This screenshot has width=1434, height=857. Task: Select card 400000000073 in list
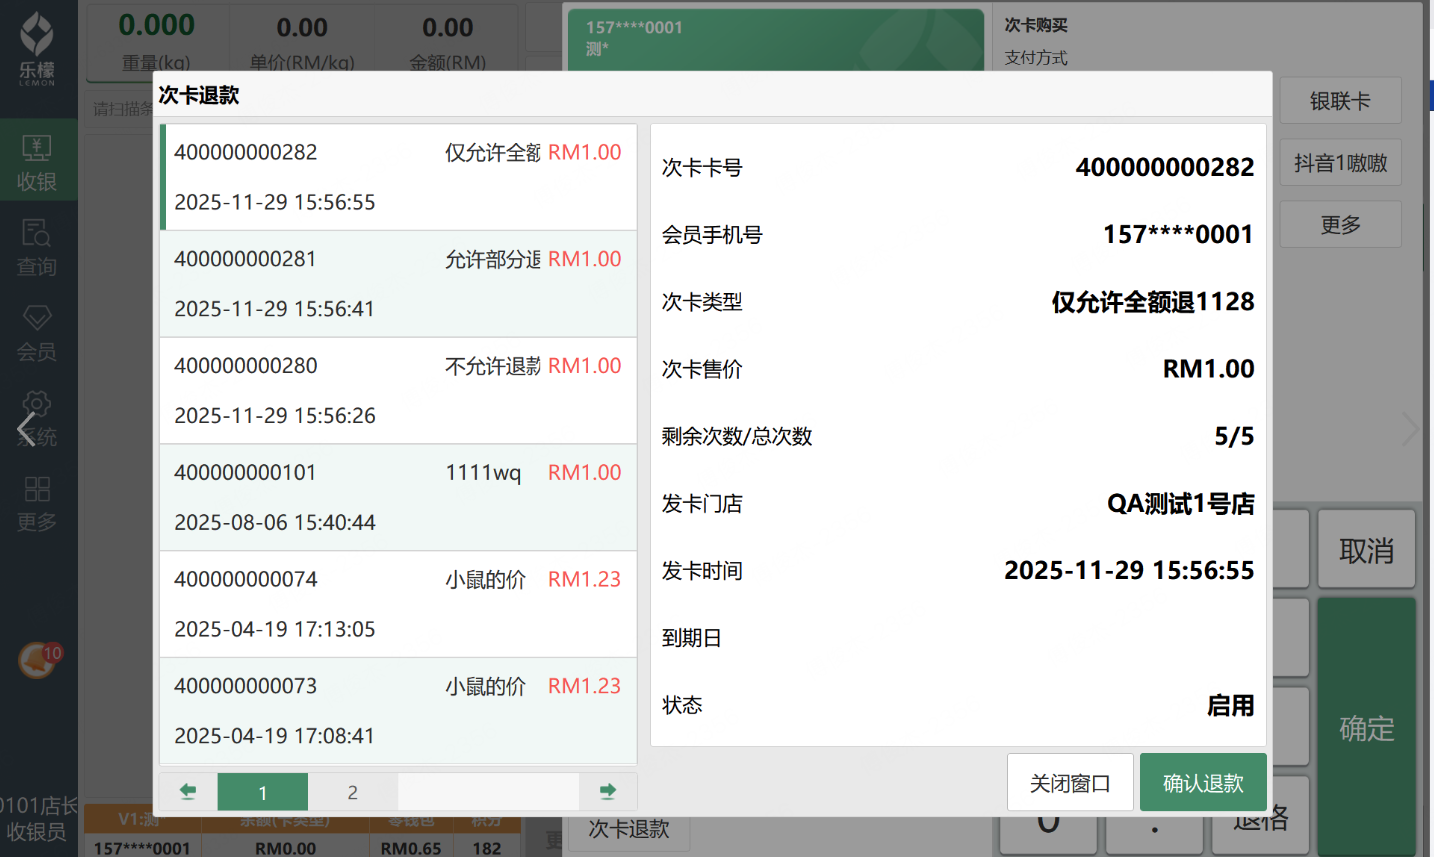click(x=398, y=711)
